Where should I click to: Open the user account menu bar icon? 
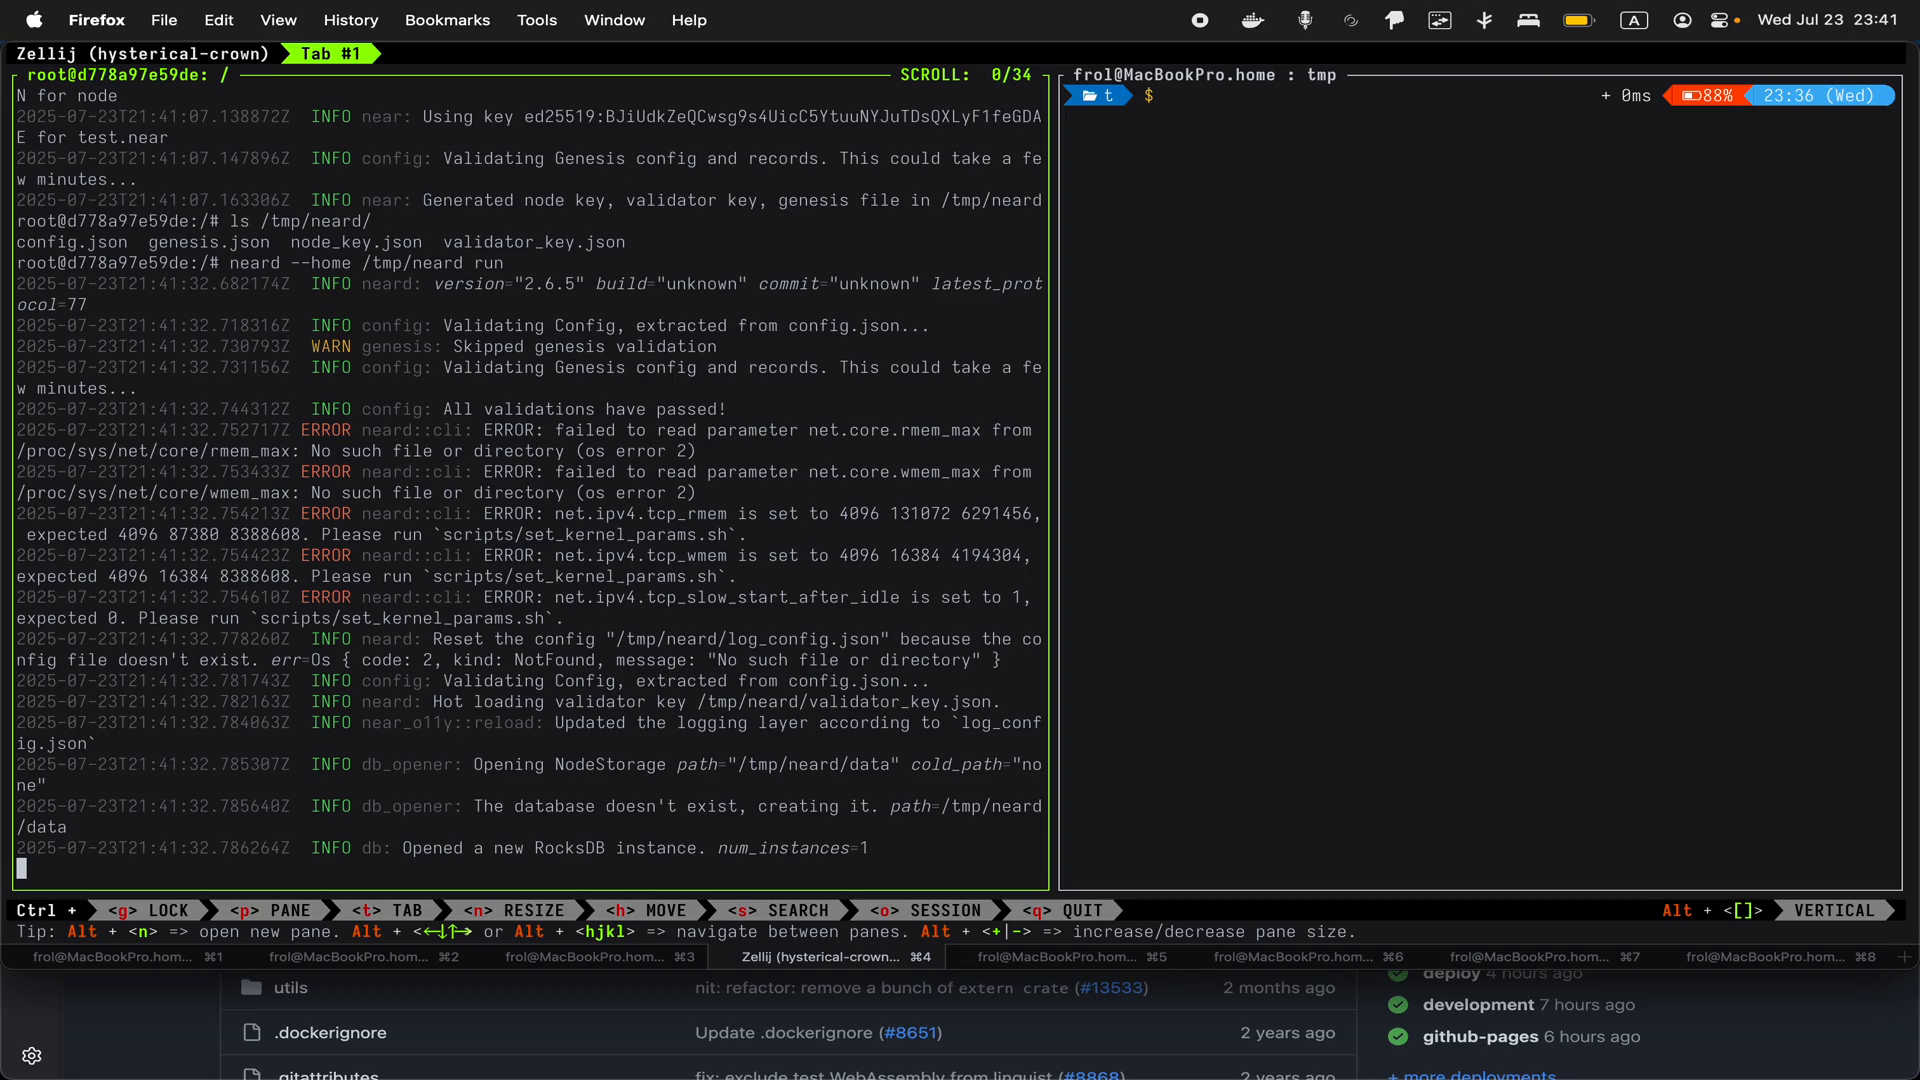[x=1682, y=20]
